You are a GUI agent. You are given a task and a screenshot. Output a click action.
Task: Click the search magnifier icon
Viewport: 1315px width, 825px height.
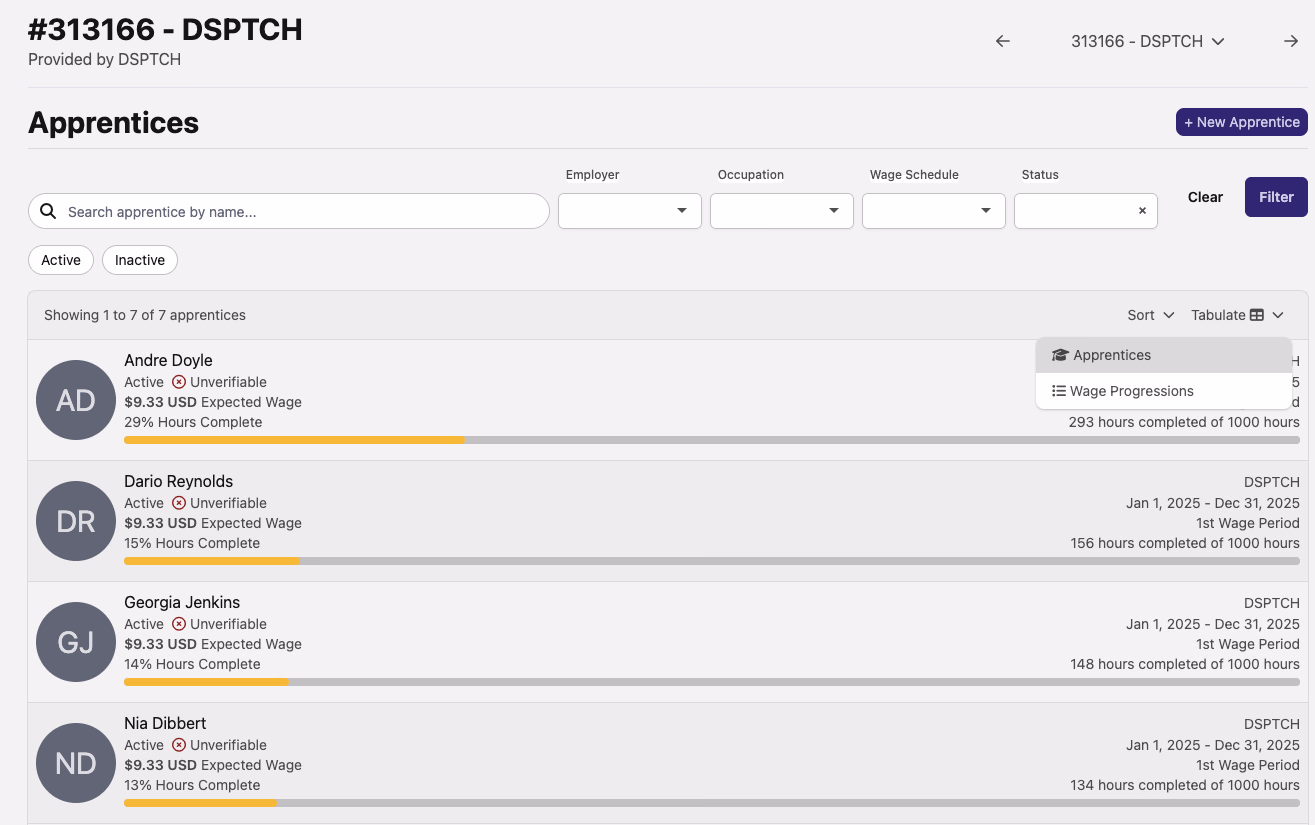tap(48, 211)
